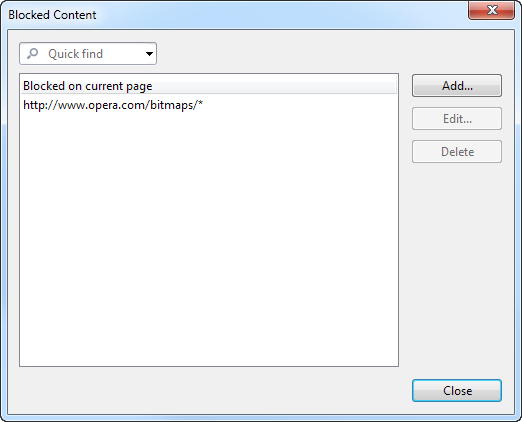This screenshot has height=422, width=522.
Task: Dismiss Blocked Content via the title bar X
Action: coord(492,10)
